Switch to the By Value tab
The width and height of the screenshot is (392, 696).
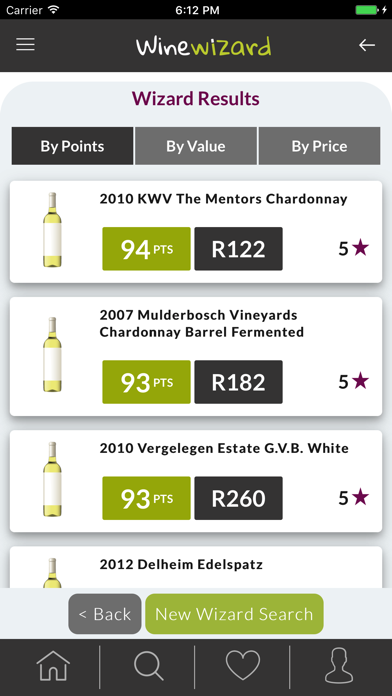[x=196, y=146]
